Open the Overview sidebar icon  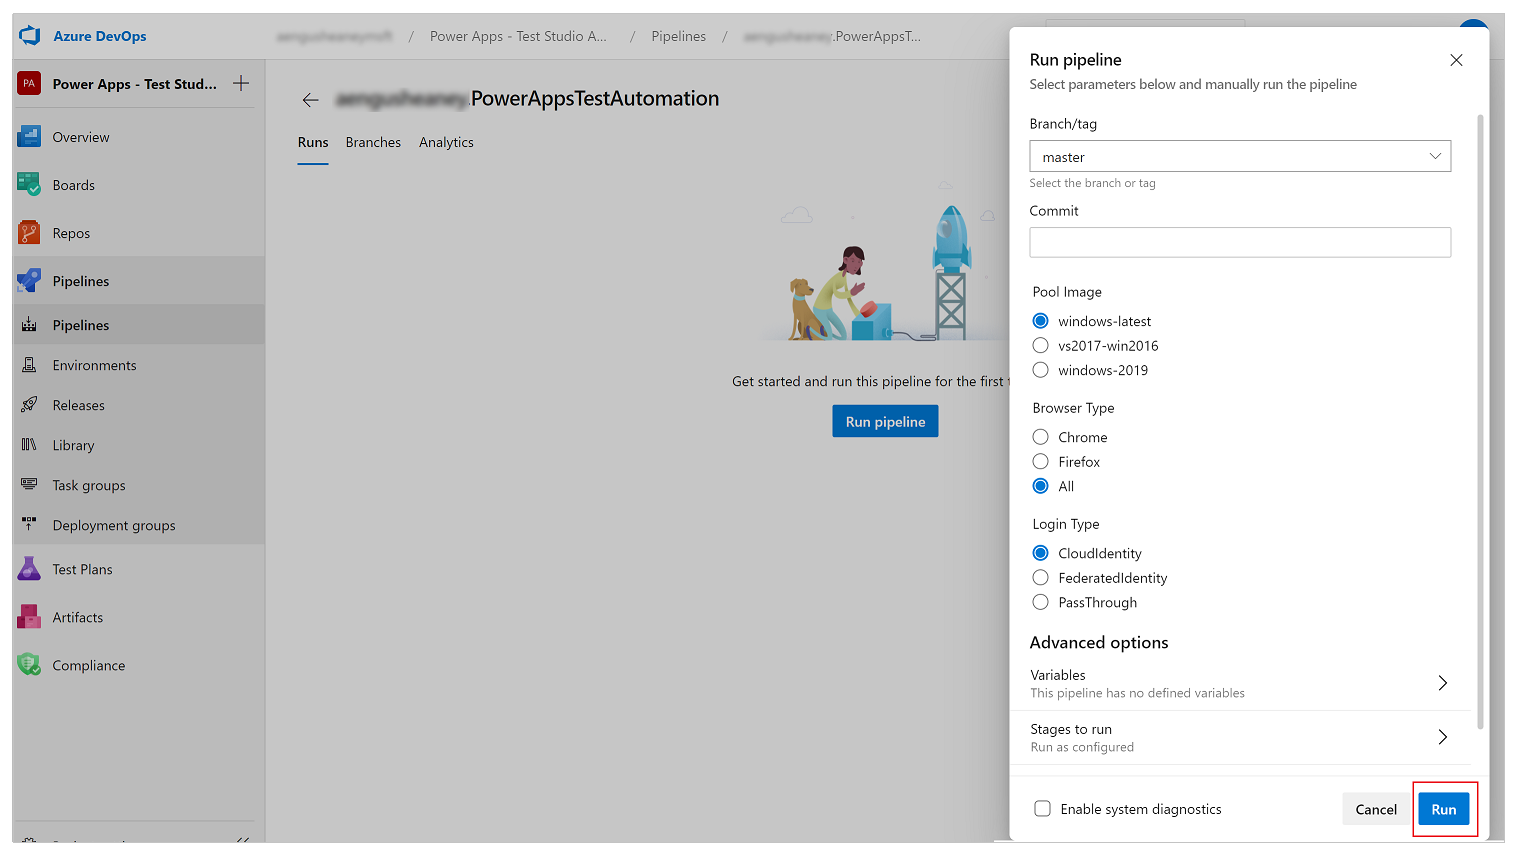(x=29, y=137)
